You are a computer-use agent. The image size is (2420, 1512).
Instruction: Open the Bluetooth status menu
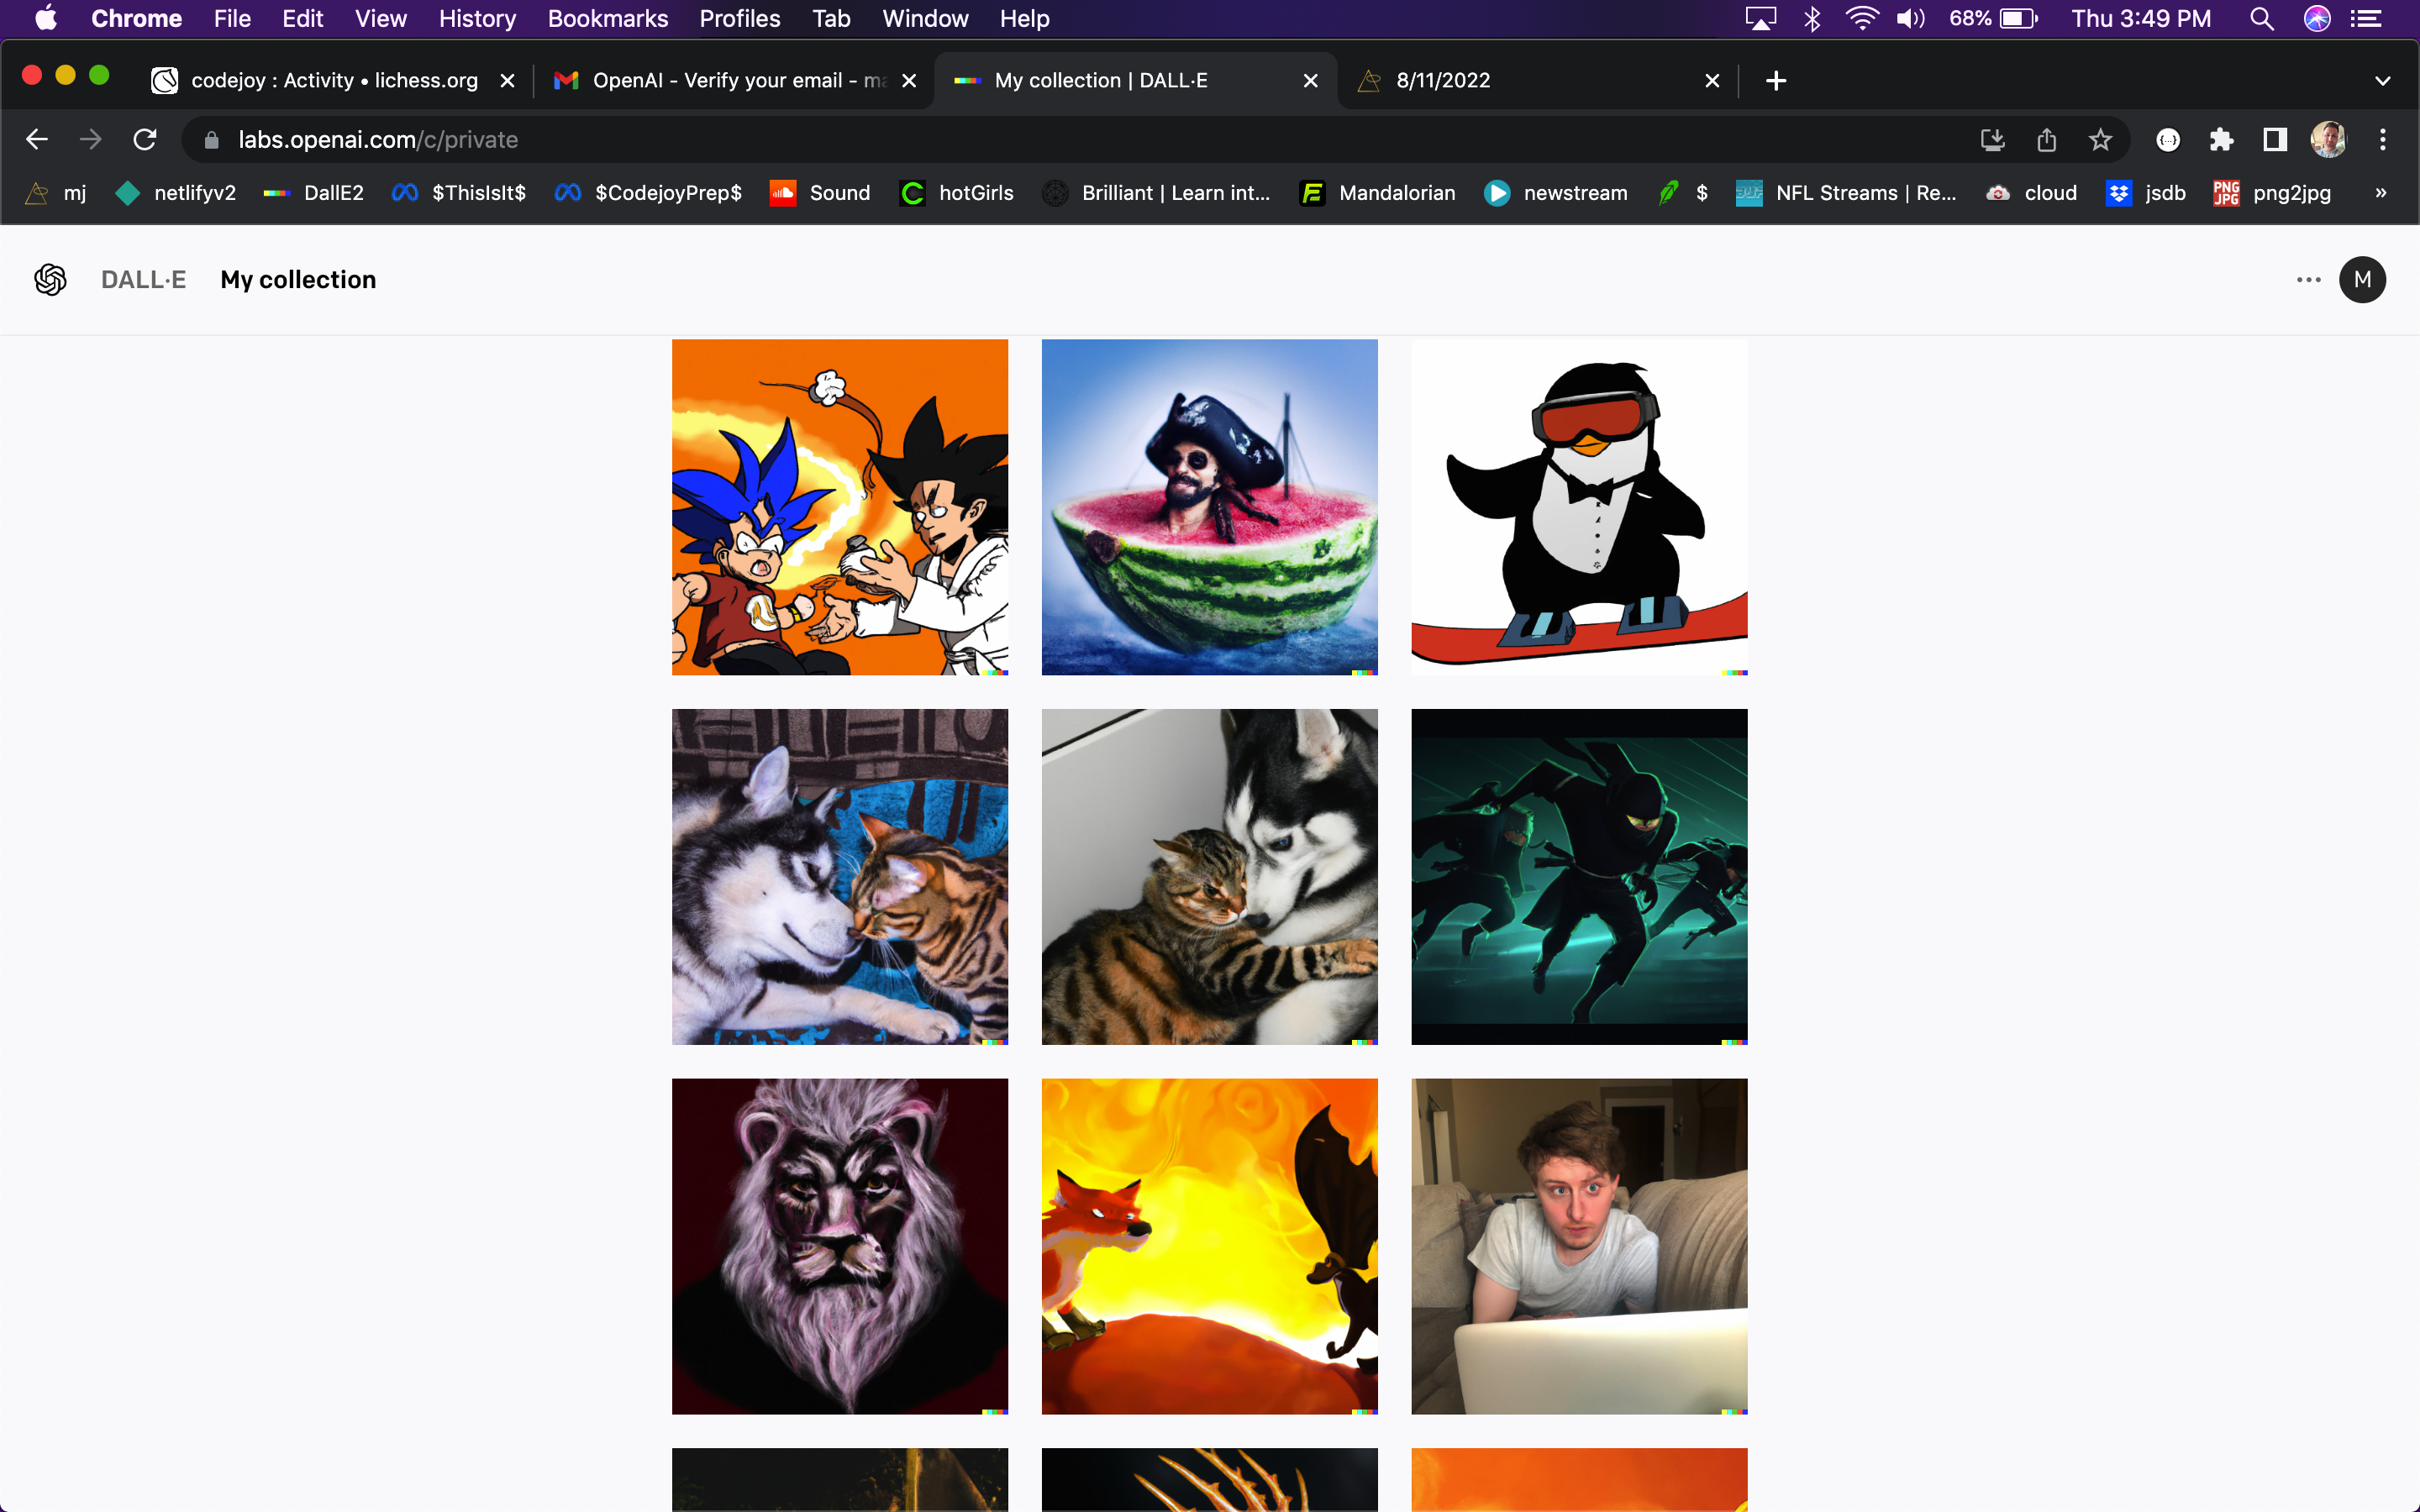[1812, 19]
